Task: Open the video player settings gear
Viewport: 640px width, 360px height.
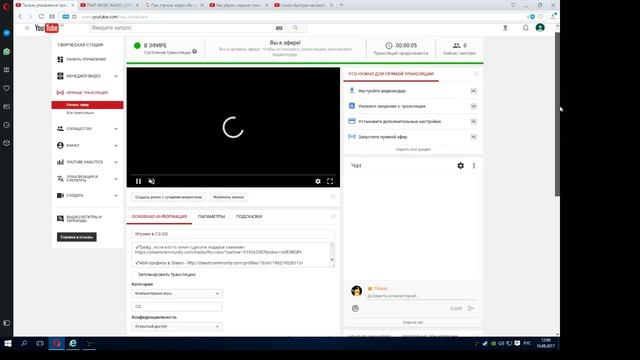Action: 318,181
